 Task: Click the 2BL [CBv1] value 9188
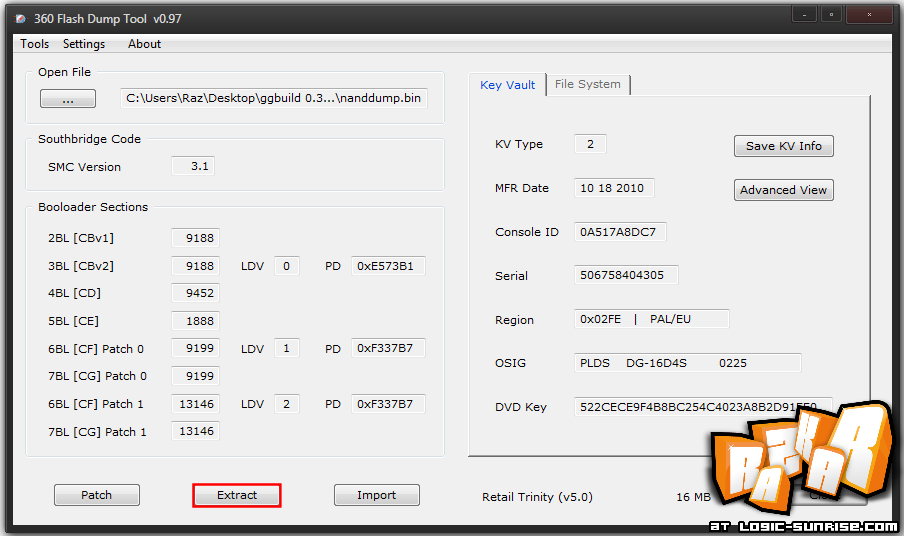[195, 238]
